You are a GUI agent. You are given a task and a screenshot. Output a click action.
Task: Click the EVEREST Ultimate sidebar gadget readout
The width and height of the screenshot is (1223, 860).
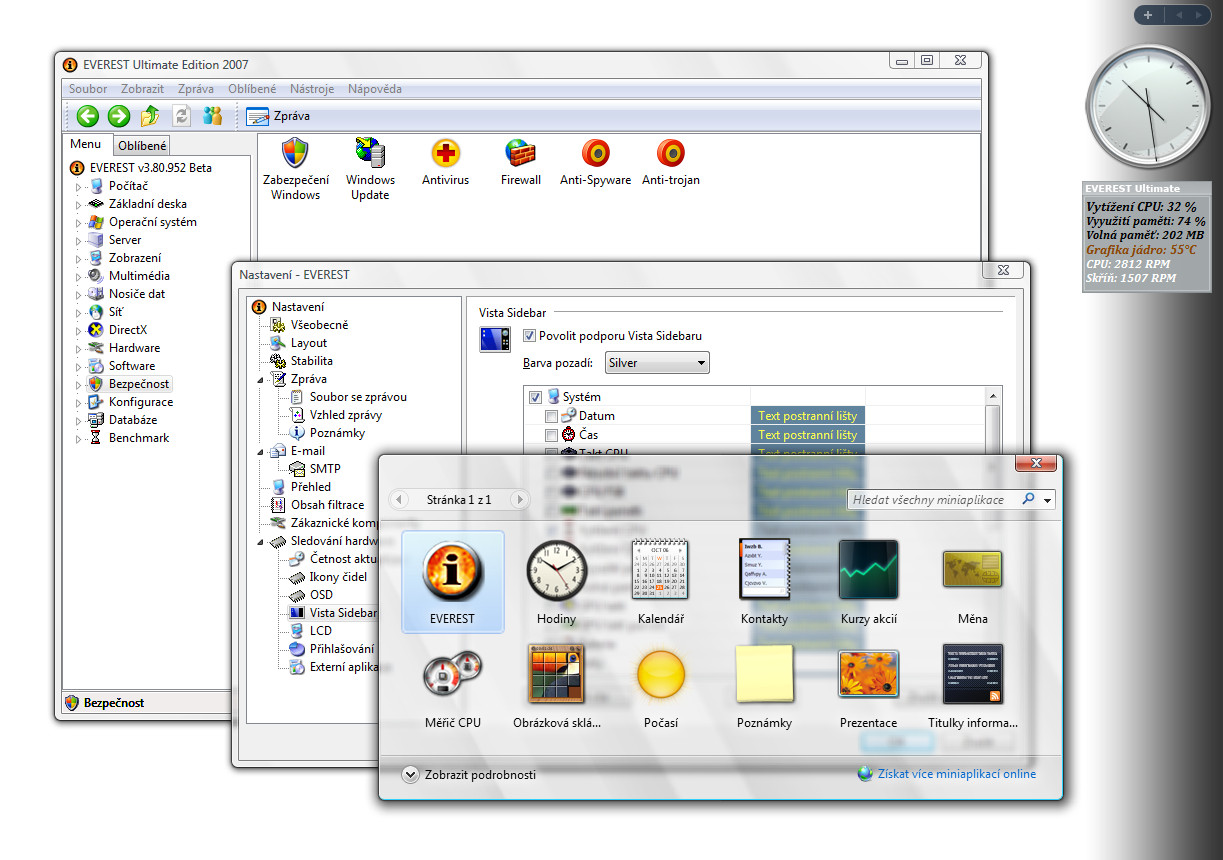coord(1147,237)
